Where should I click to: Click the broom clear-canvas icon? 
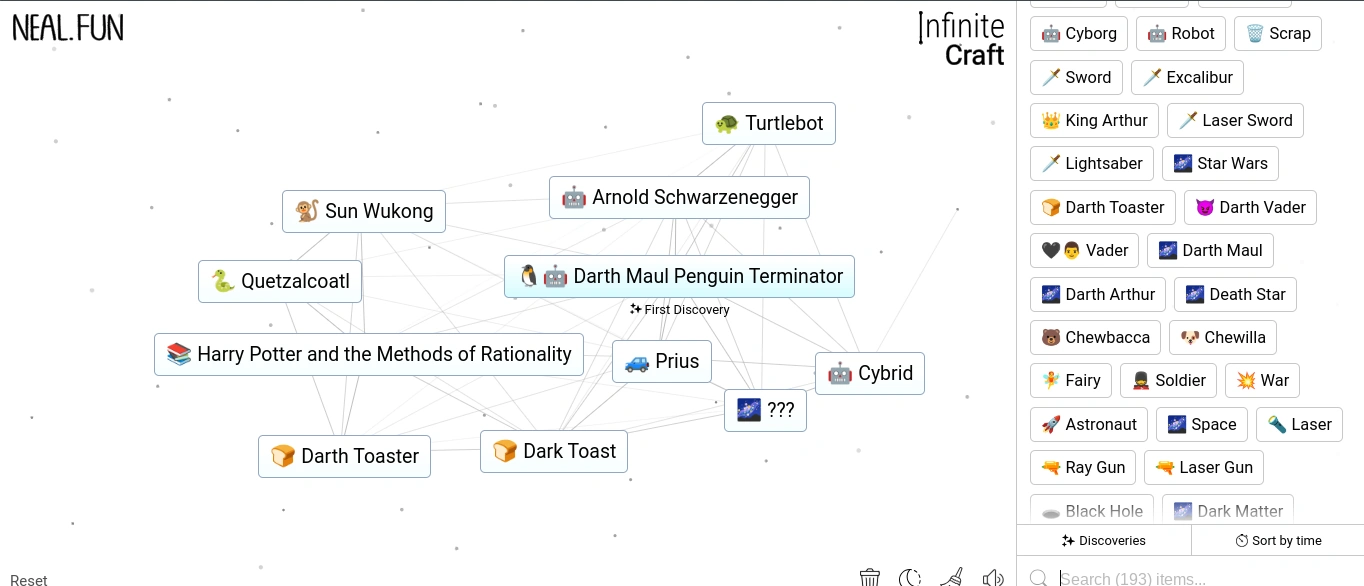[x=951, y=577]
